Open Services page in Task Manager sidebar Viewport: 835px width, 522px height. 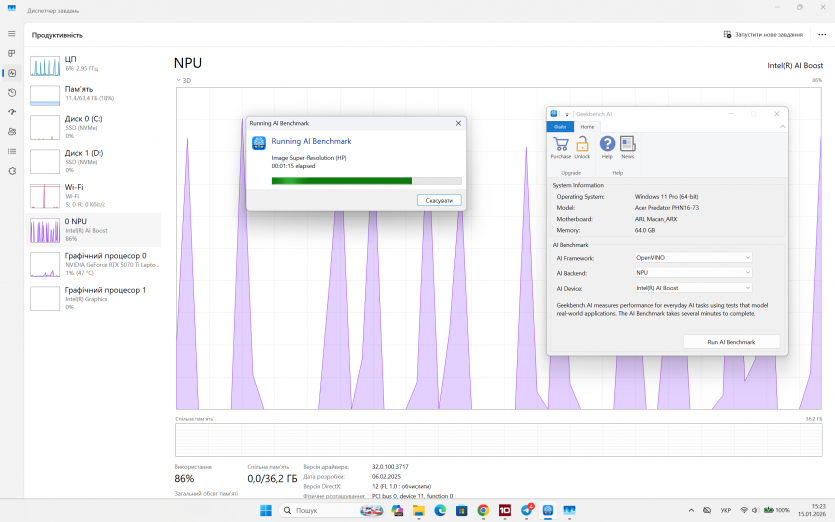12,170
